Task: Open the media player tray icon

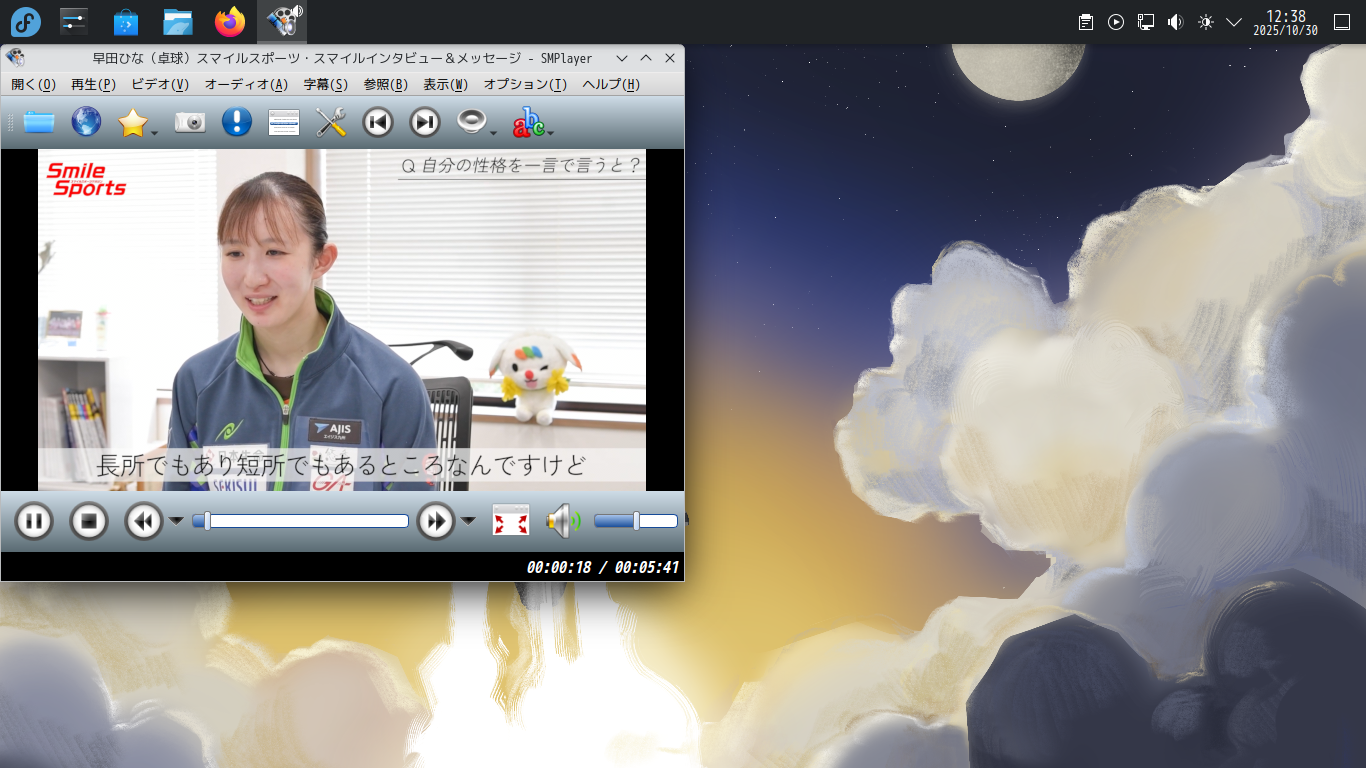Action: pos(1116,22)
